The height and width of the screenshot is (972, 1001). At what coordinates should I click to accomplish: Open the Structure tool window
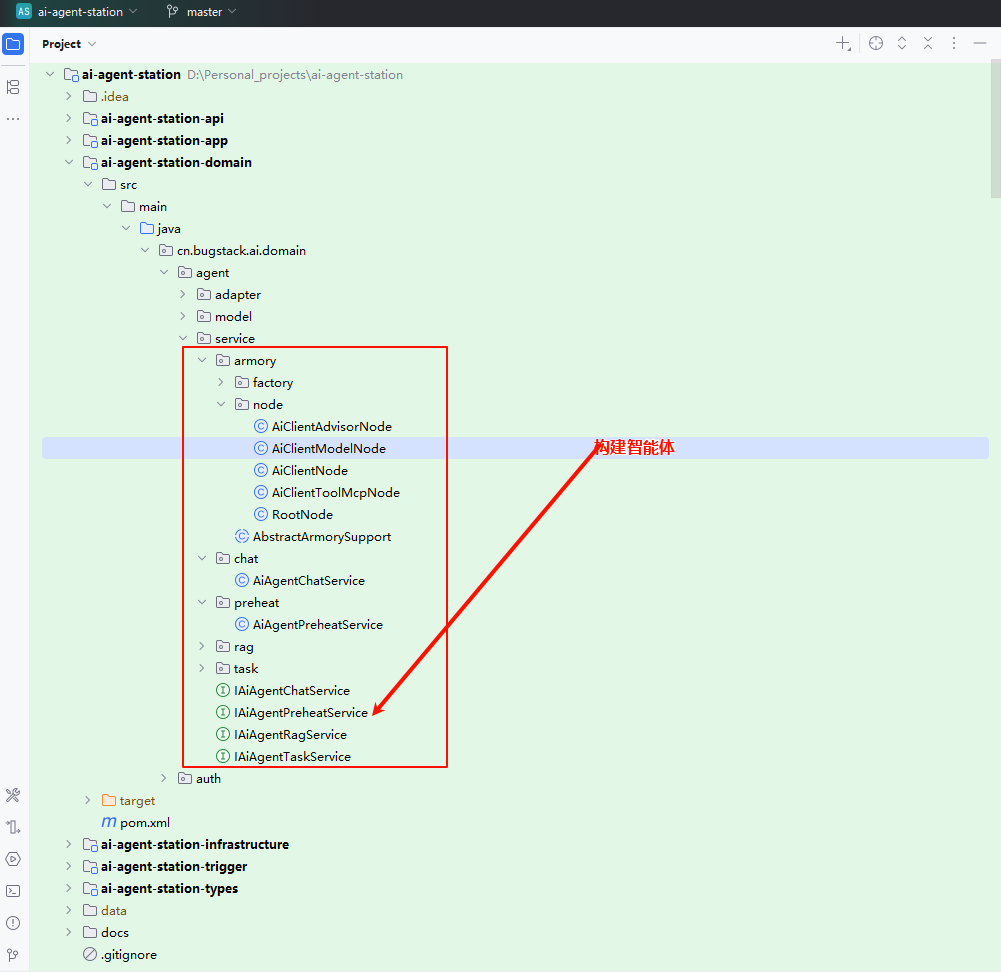(x=13, y=87)
